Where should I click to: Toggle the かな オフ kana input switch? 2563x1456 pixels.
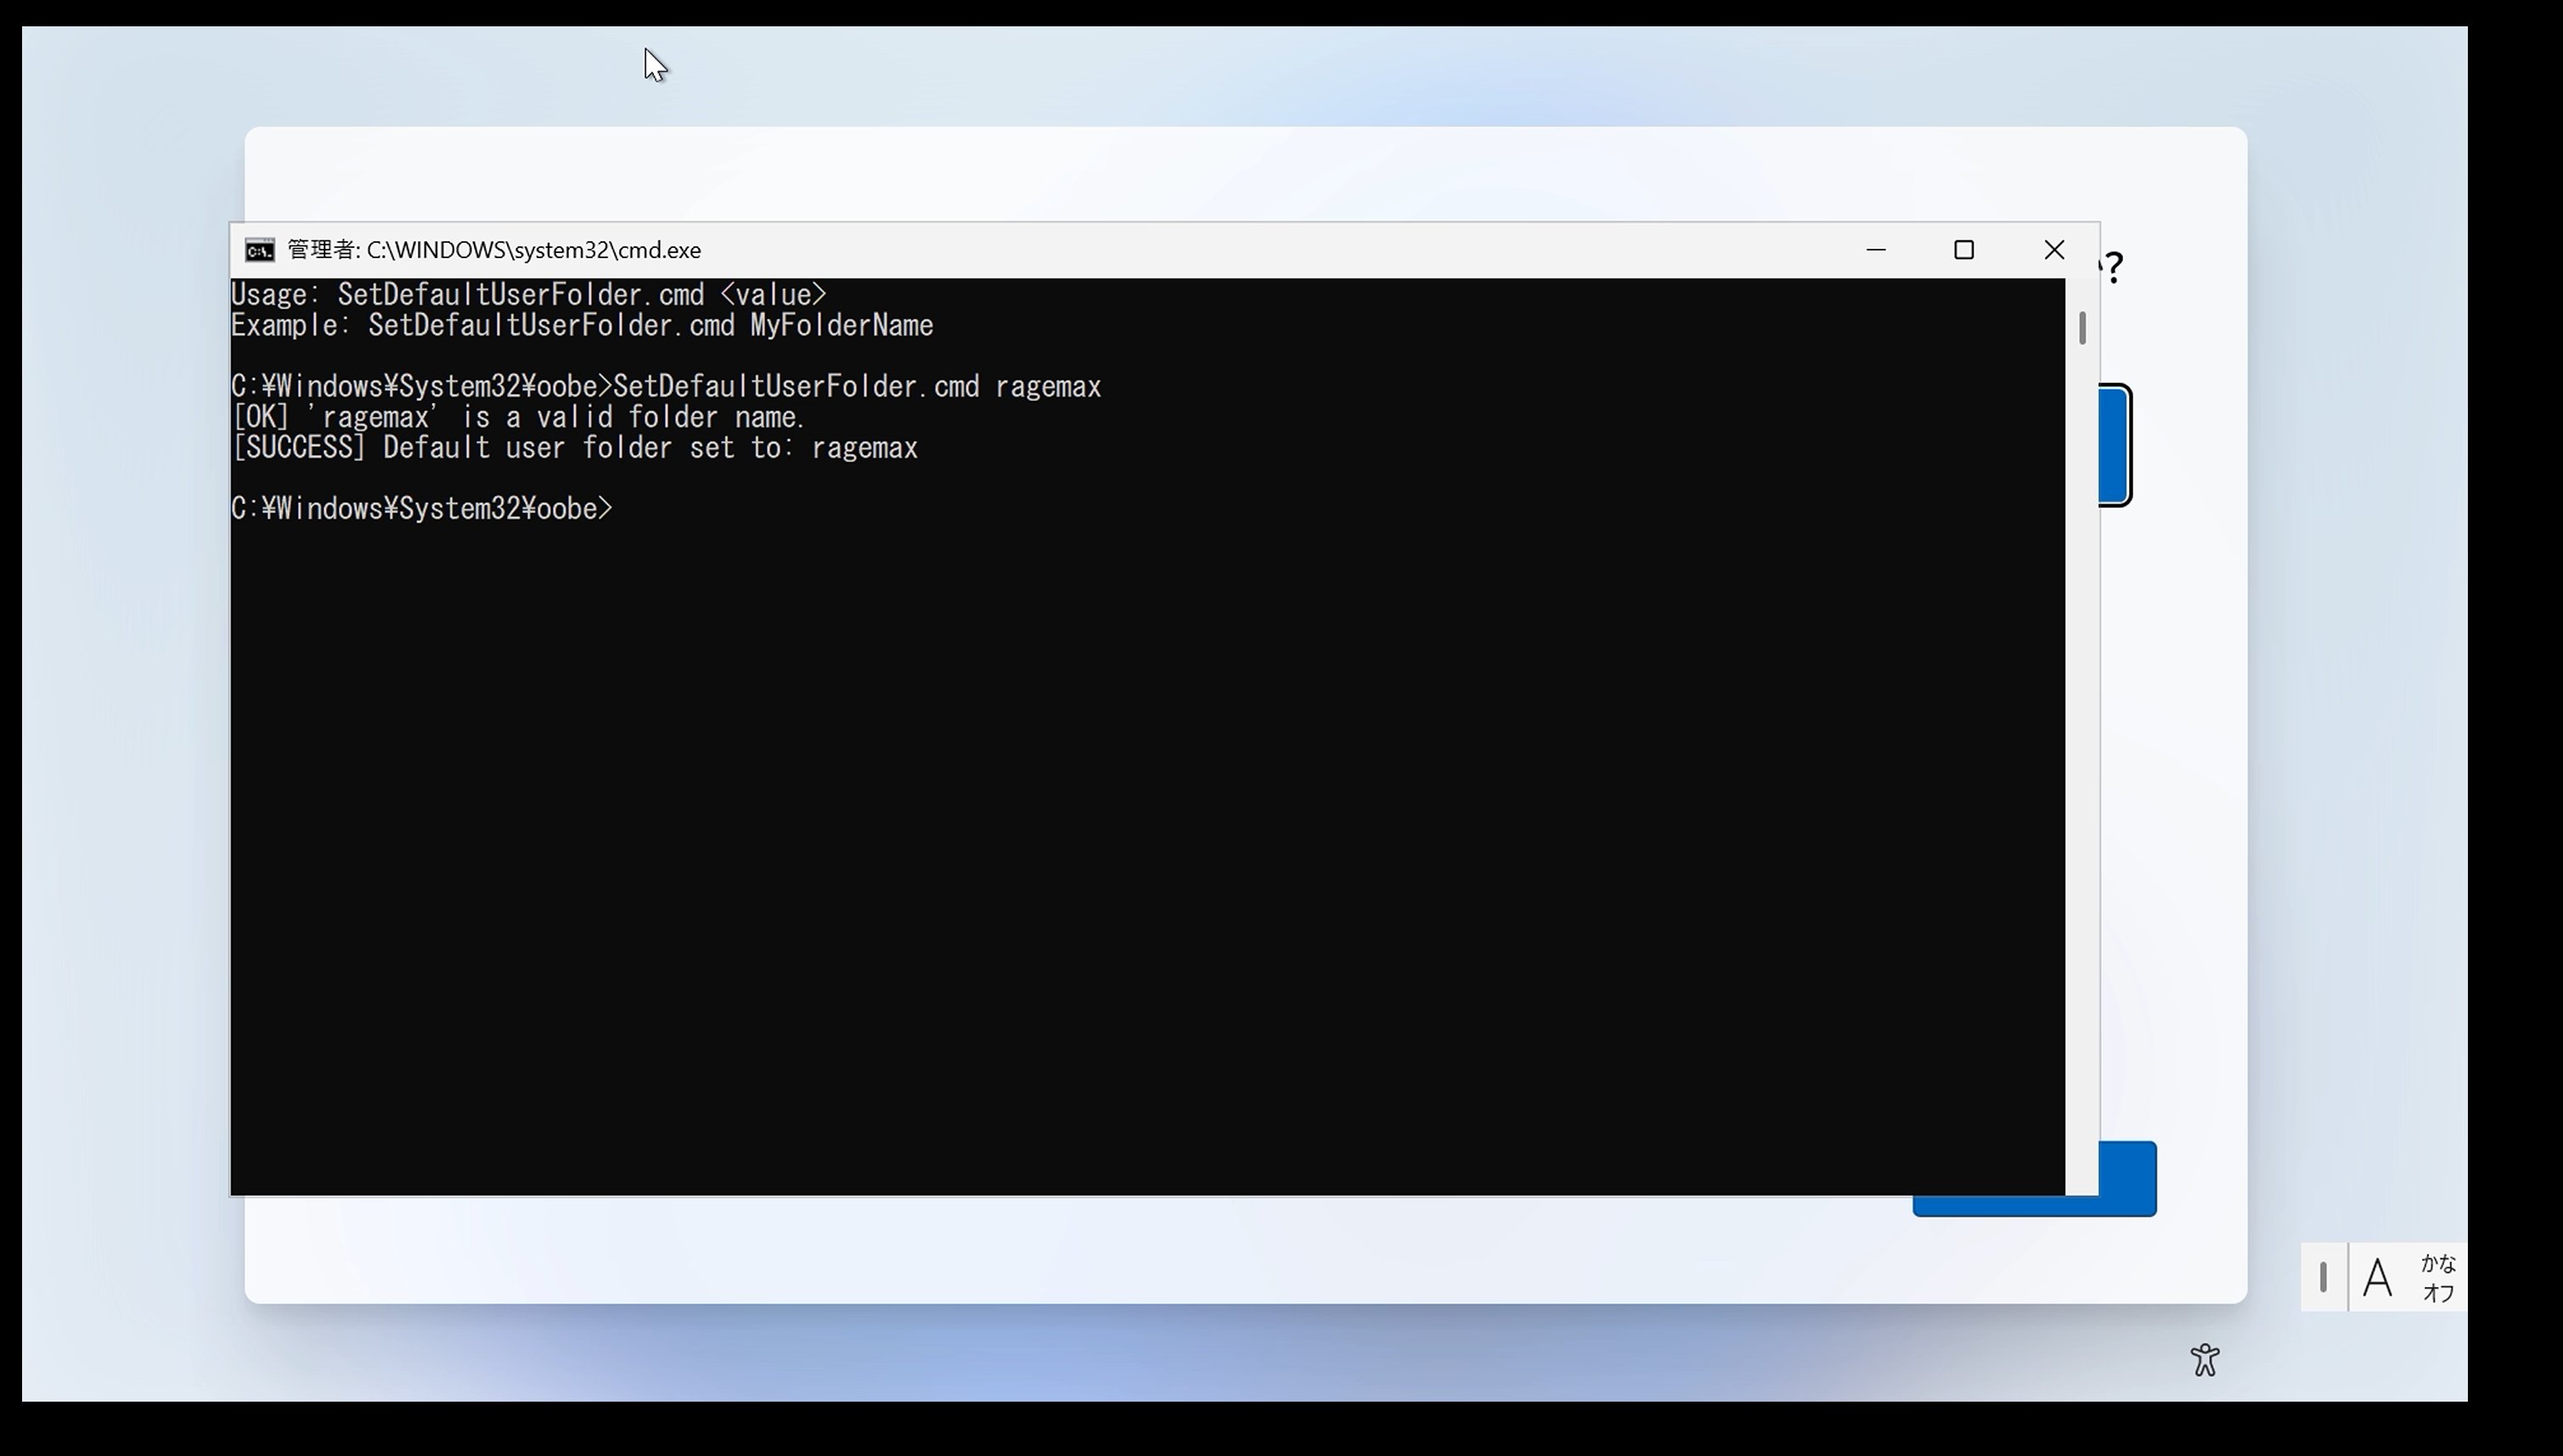click(x=2439, y=1278)
